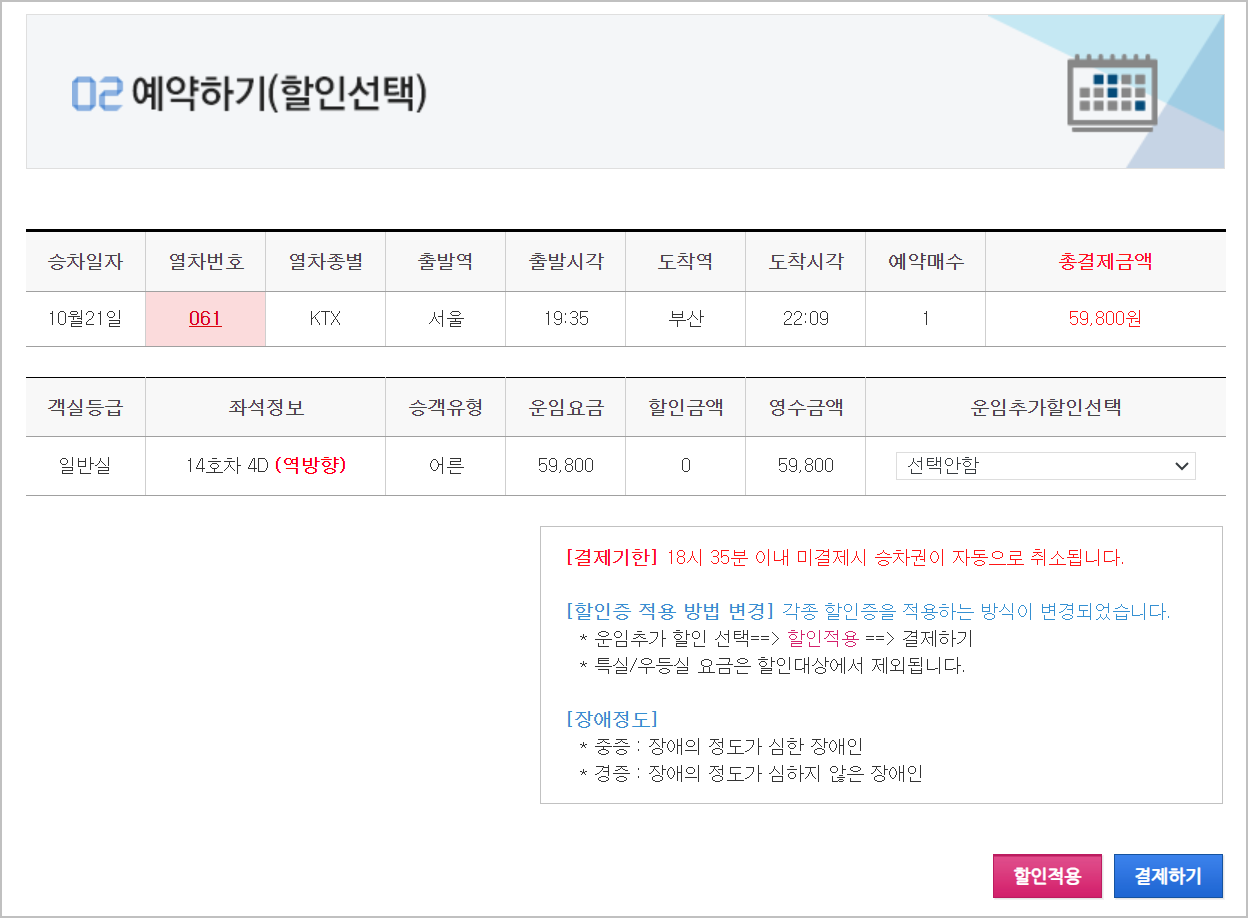Select the 운임추가할인선택 column header

point(1046,407)
